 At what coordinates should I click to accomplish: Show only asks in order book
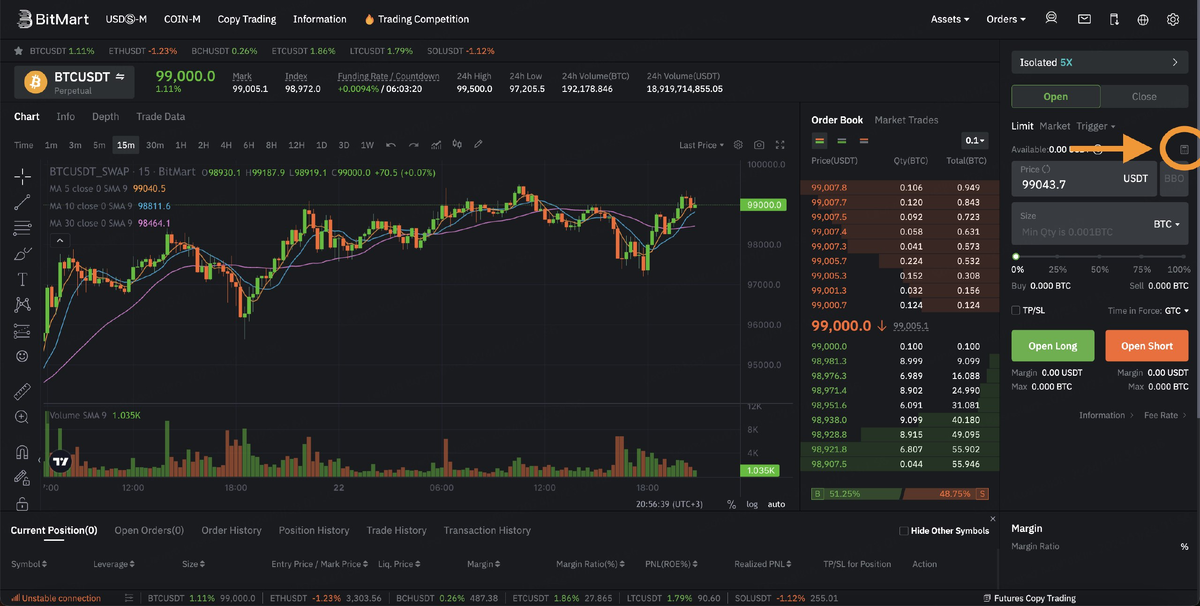point(864,141)
